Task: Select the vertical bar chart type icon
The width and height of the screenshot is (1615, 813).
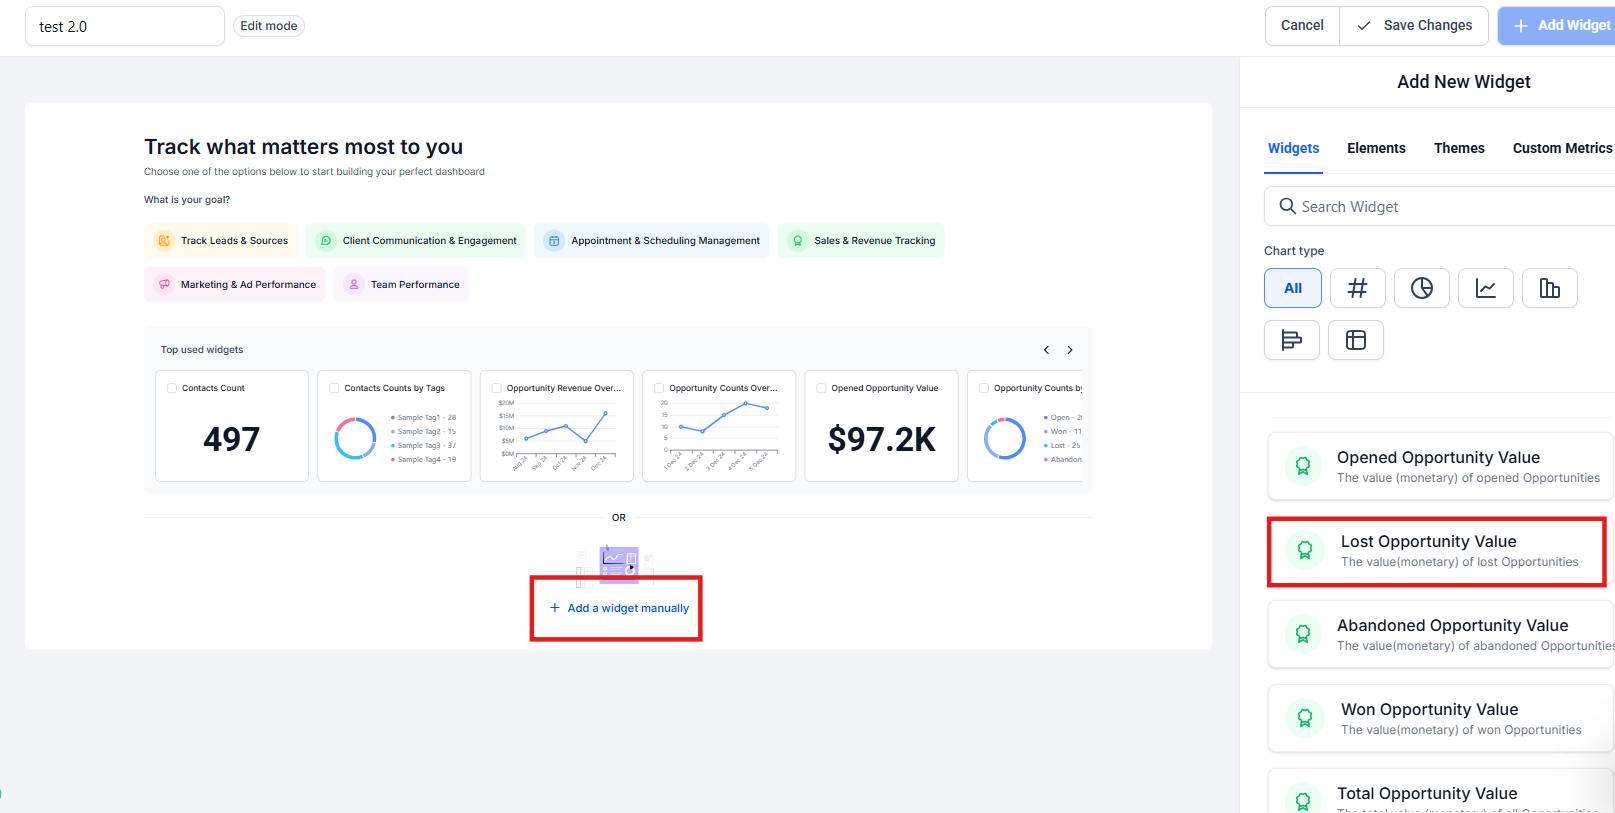Action: (x=1549, y=288)
